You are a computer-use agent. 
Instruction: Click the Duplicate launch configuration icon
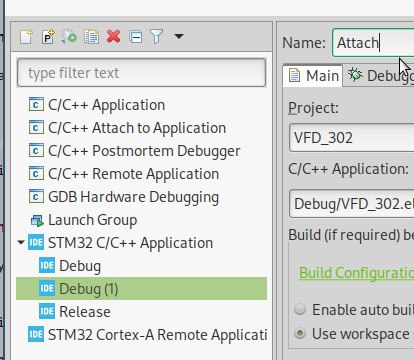click(91, 36)
